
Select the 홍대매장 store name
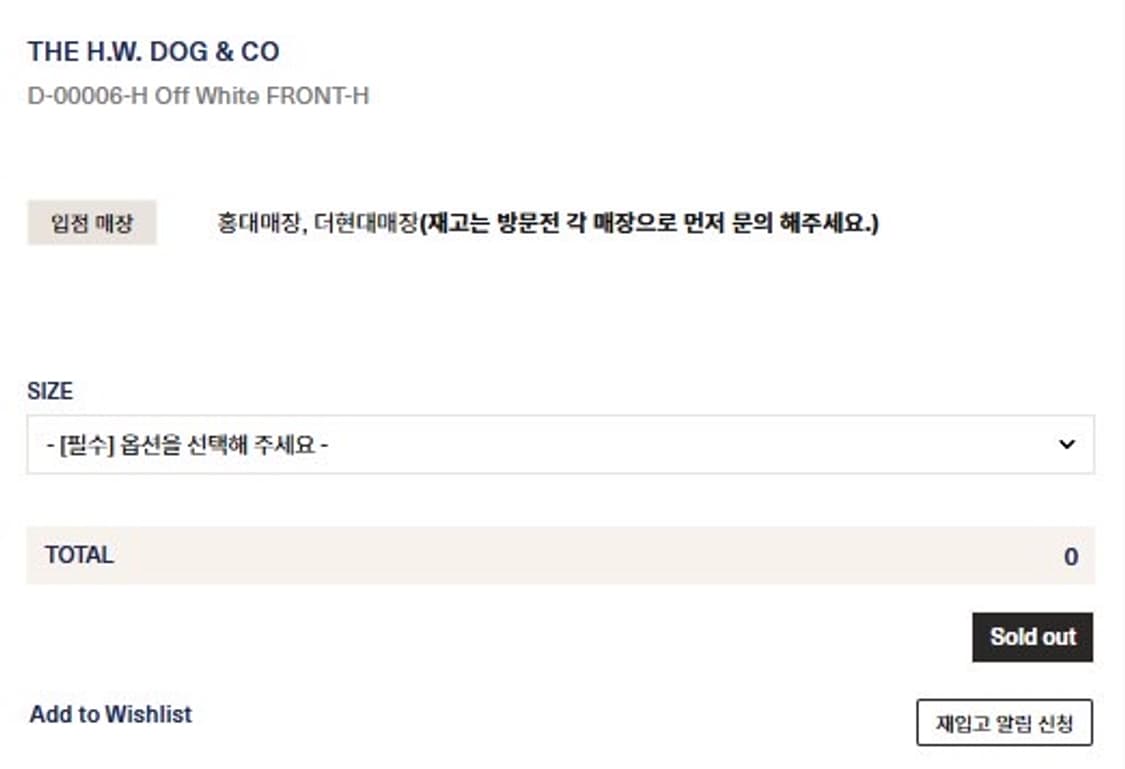259,223
